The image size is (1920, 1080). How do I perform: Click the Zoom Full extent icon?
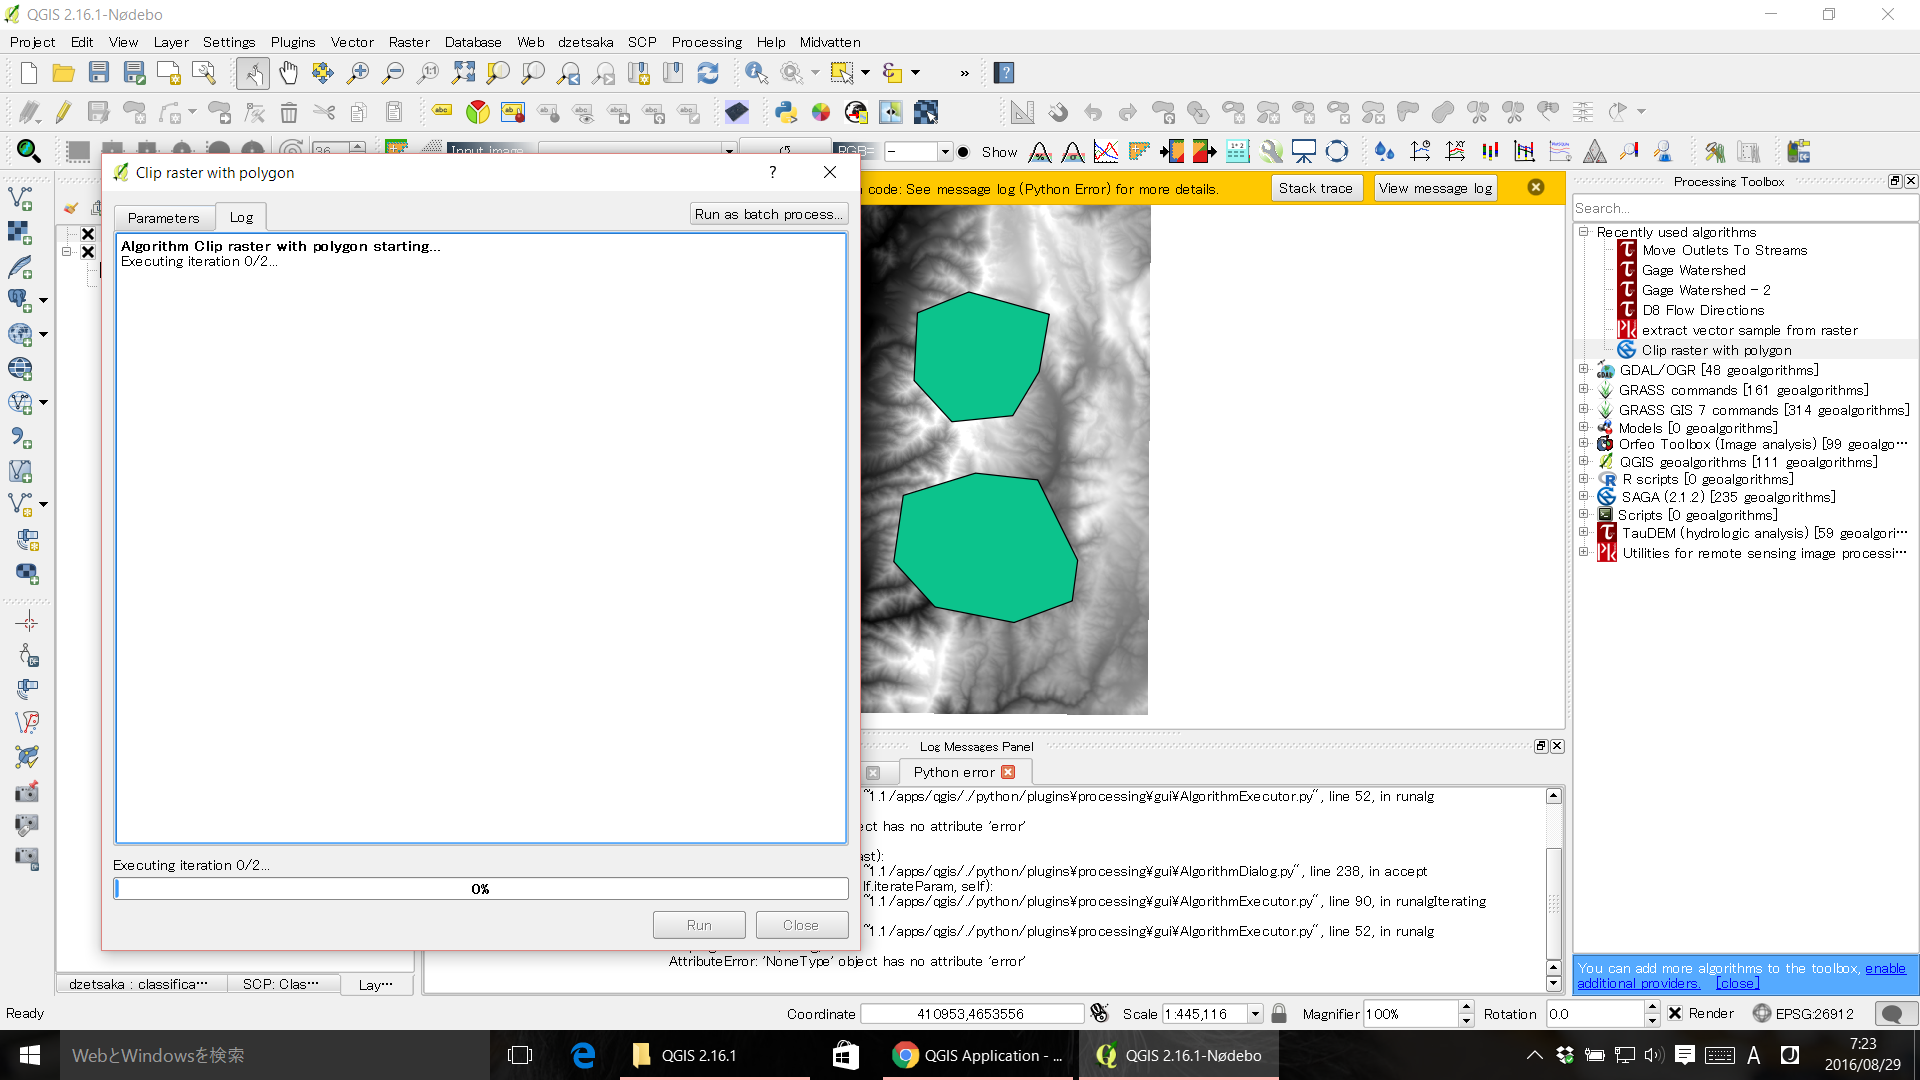[x=463, y=73]
